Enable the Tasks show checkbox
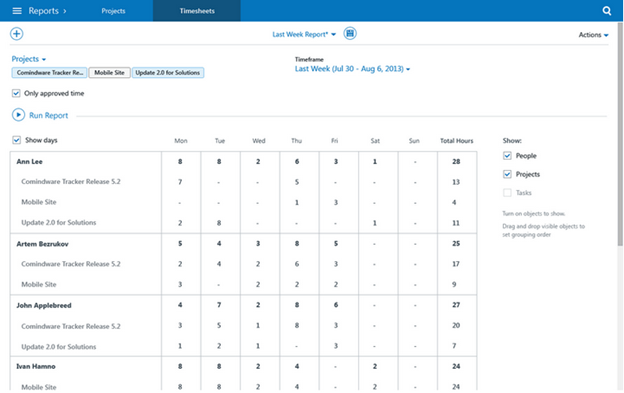 [x=507, y=193]
